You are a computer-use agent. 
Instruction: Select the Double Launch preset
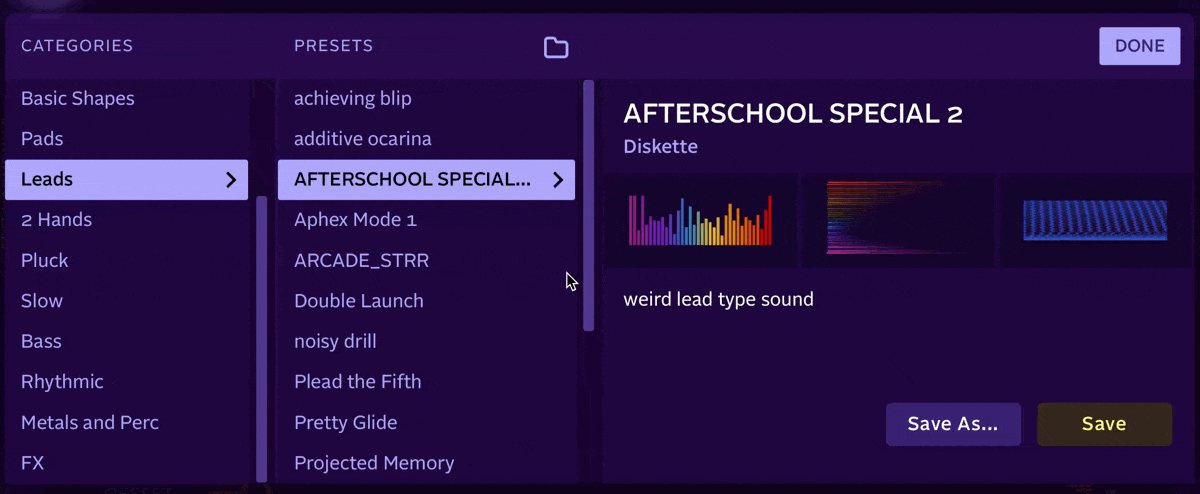pos(358,301)
